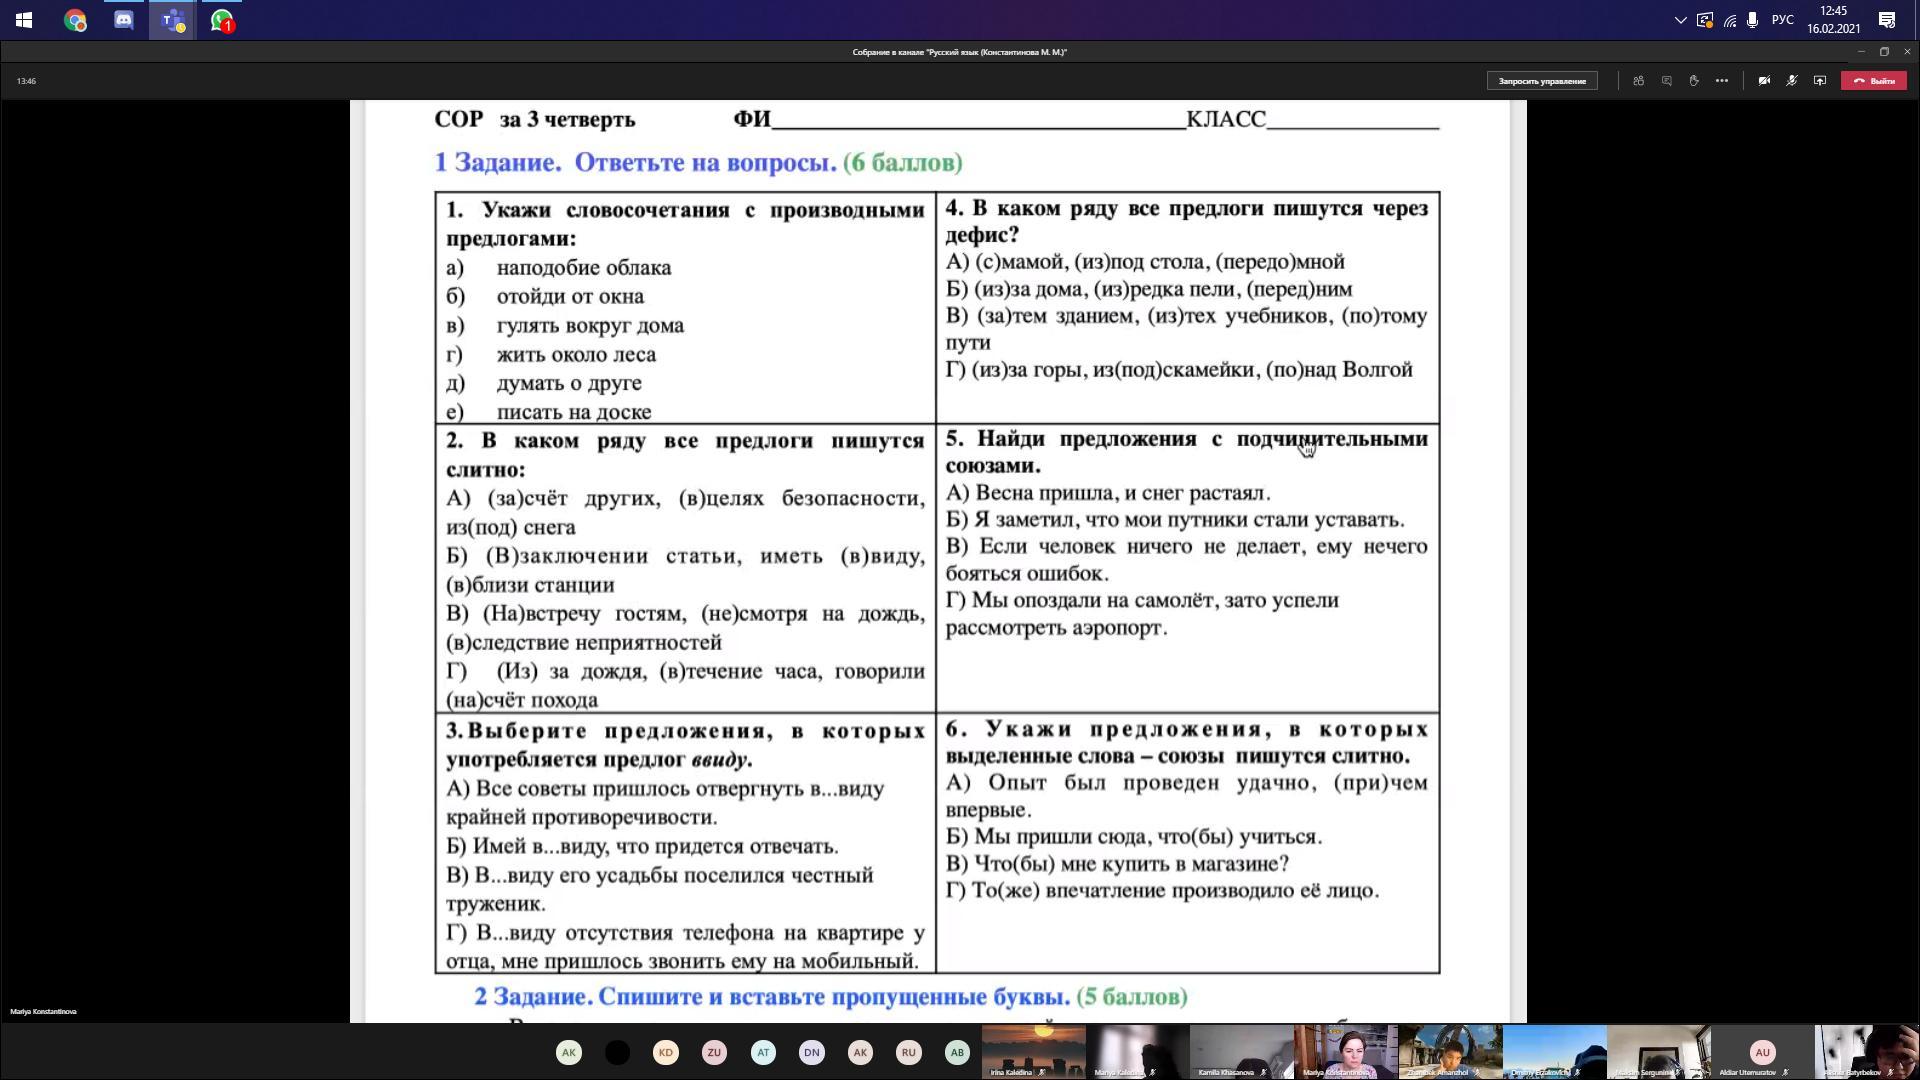Open Discord from the taskbar
The image size is (1920, 1080).
pyautogui.click(x=124, y=20)
